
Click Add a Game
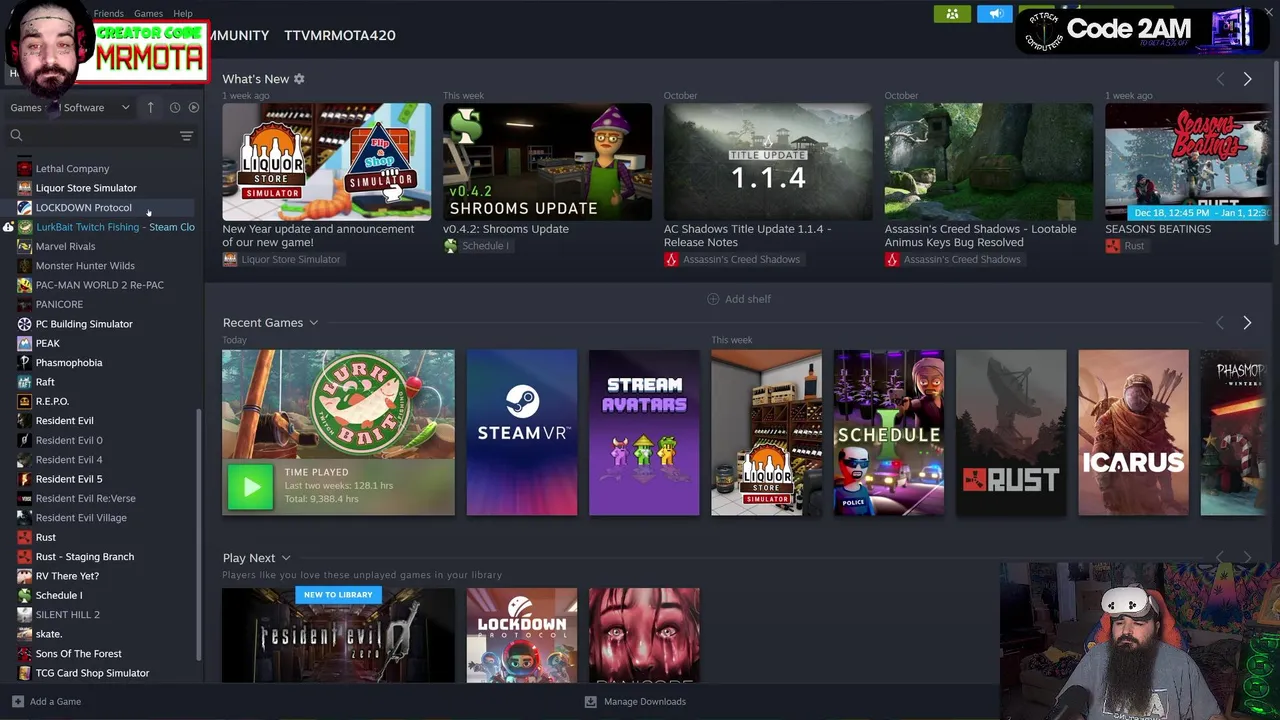coord(46,701)
